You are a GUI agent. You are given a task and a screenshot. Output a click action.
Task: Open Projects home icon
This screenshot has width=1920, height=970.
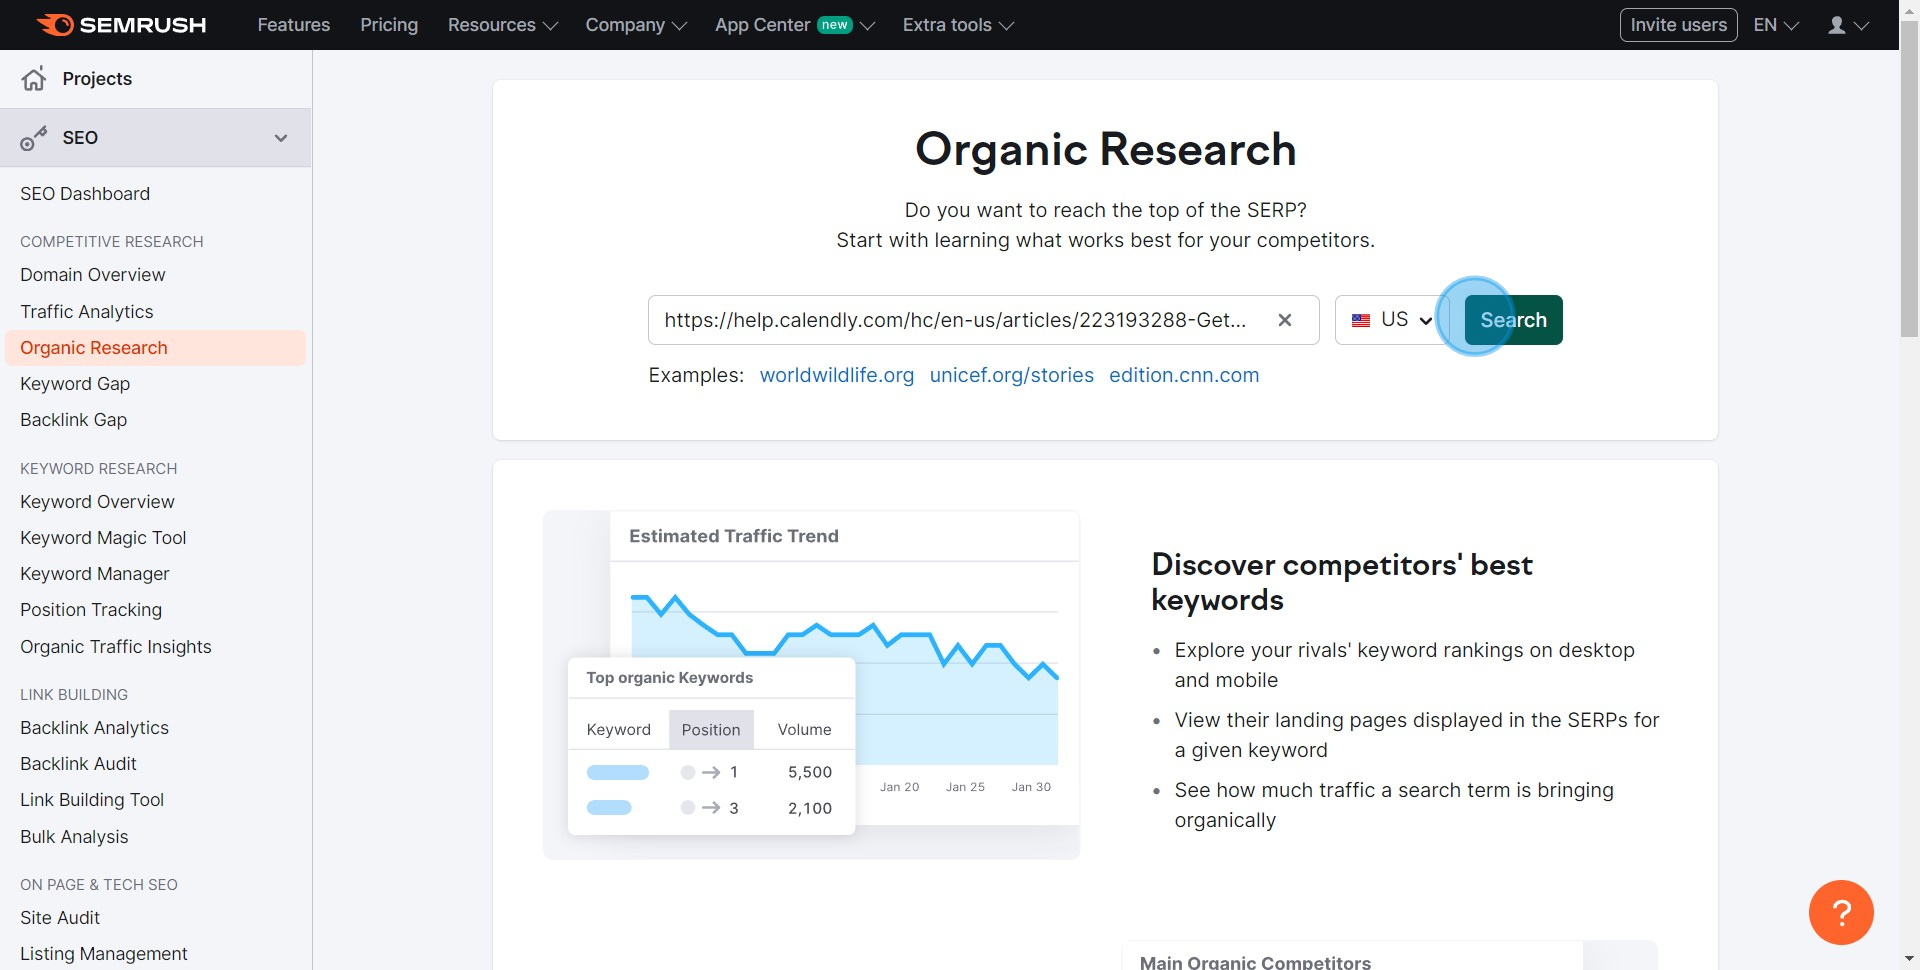(x=34, y=79)
